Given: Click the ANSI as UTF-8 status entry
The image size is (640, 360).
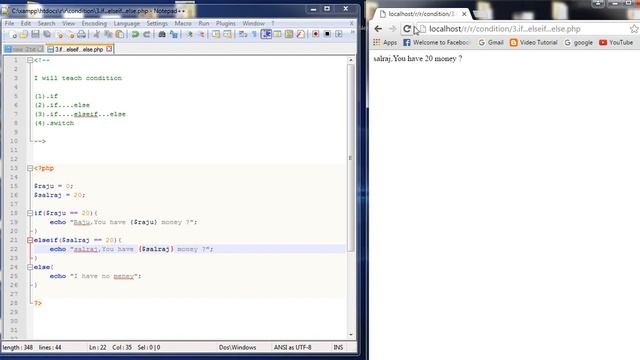Looking at the screenshot, I should [x=293, y=348].
